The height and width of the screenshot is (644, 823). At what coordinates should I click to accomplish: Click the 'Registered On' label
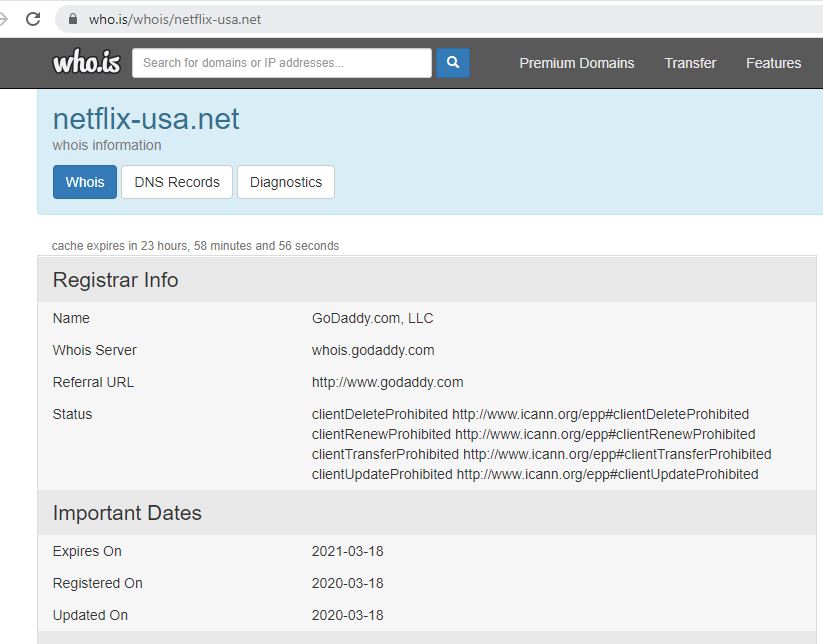[x=98, y=583]
